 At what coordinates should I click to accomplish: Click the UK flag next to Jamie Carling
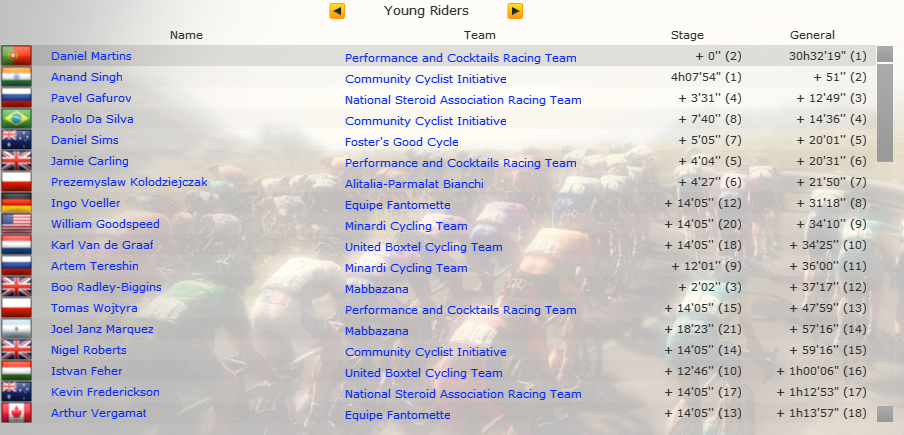[x=17, y=161]
